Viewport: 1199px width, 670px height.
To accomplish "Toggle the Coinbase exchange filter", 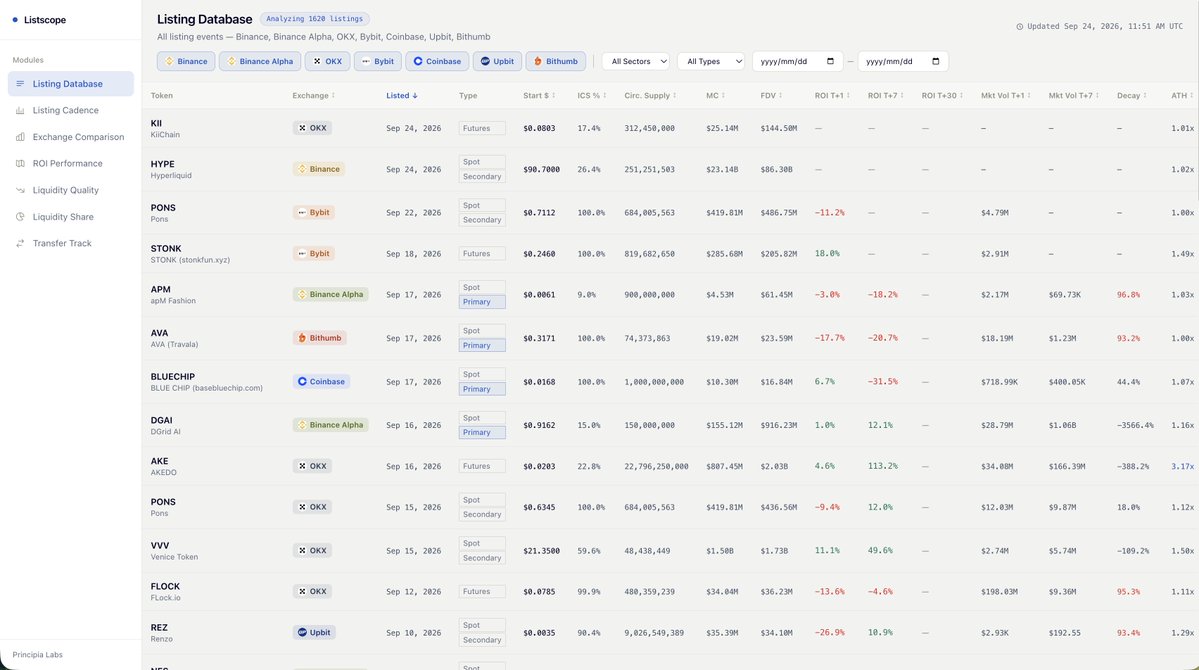I will click(x=437, y=61).
